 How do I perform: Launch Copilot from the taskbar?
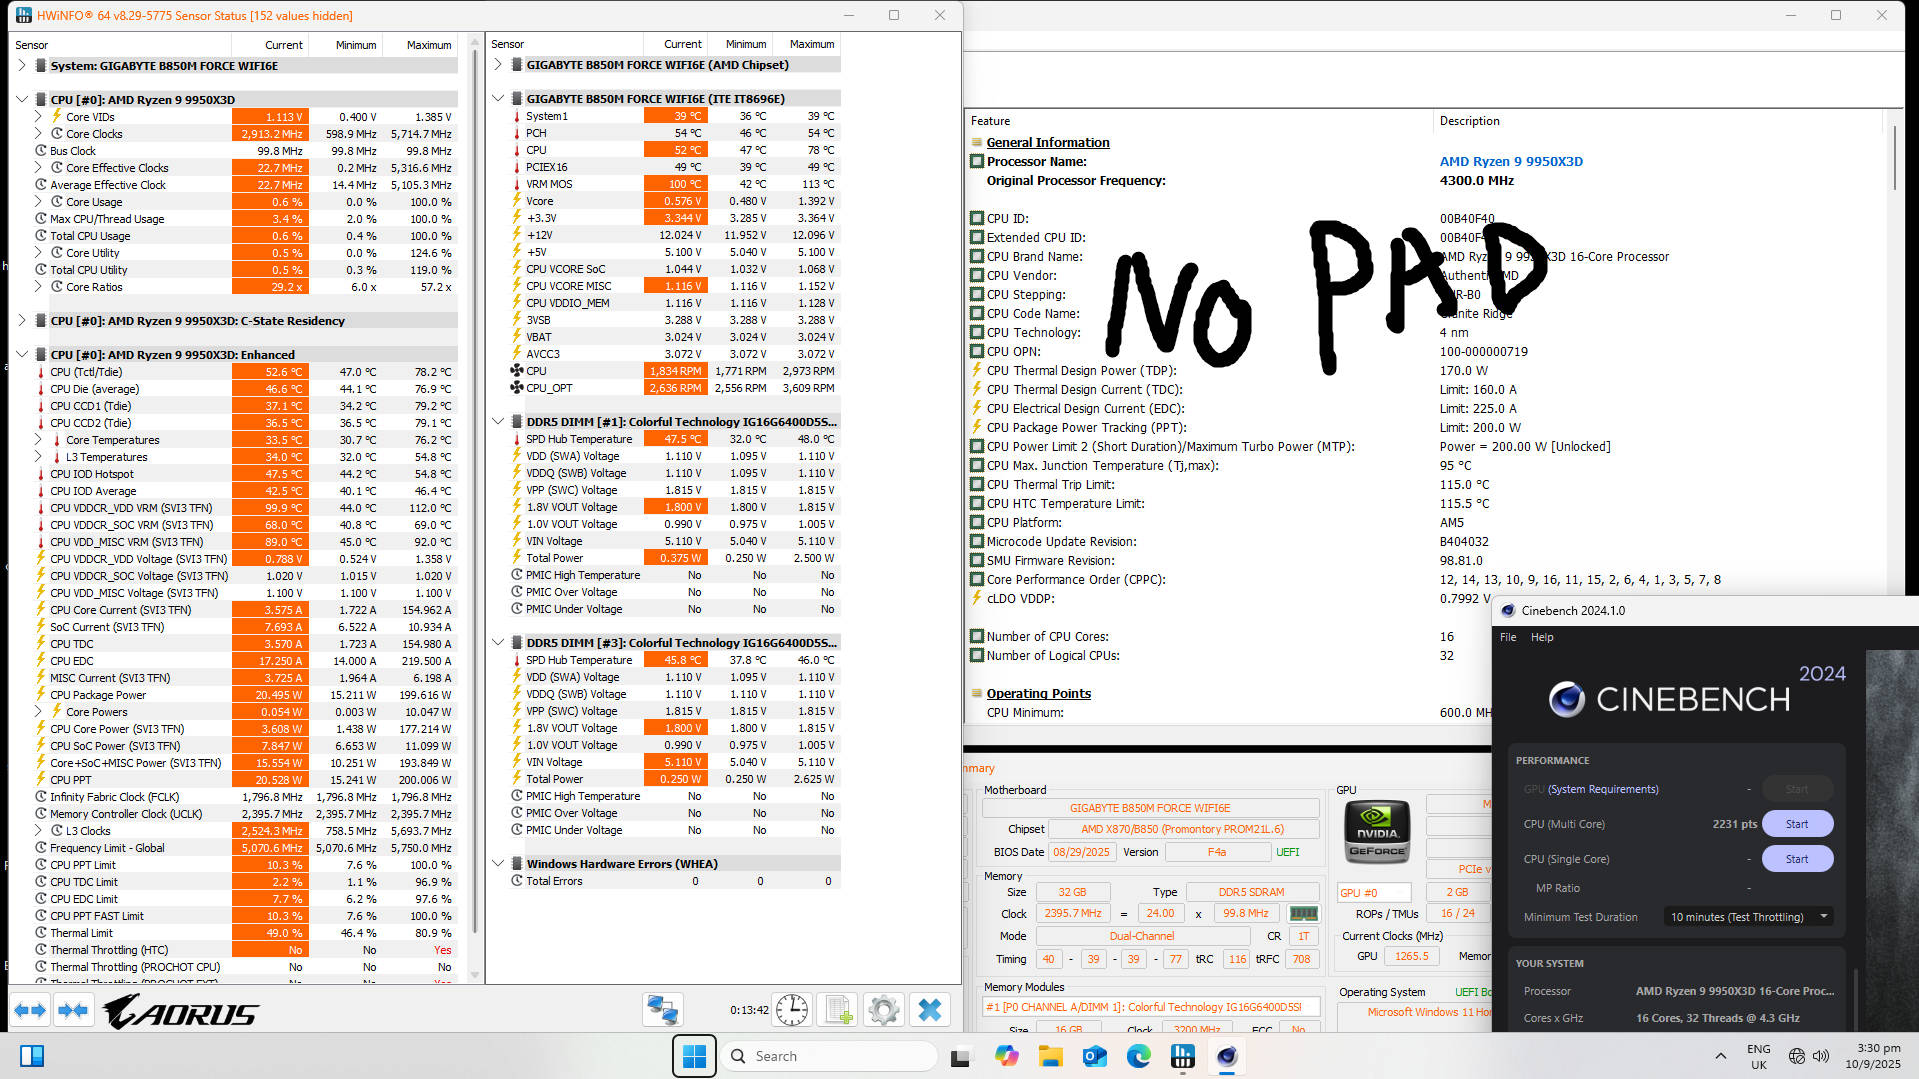(1006, 1056)
